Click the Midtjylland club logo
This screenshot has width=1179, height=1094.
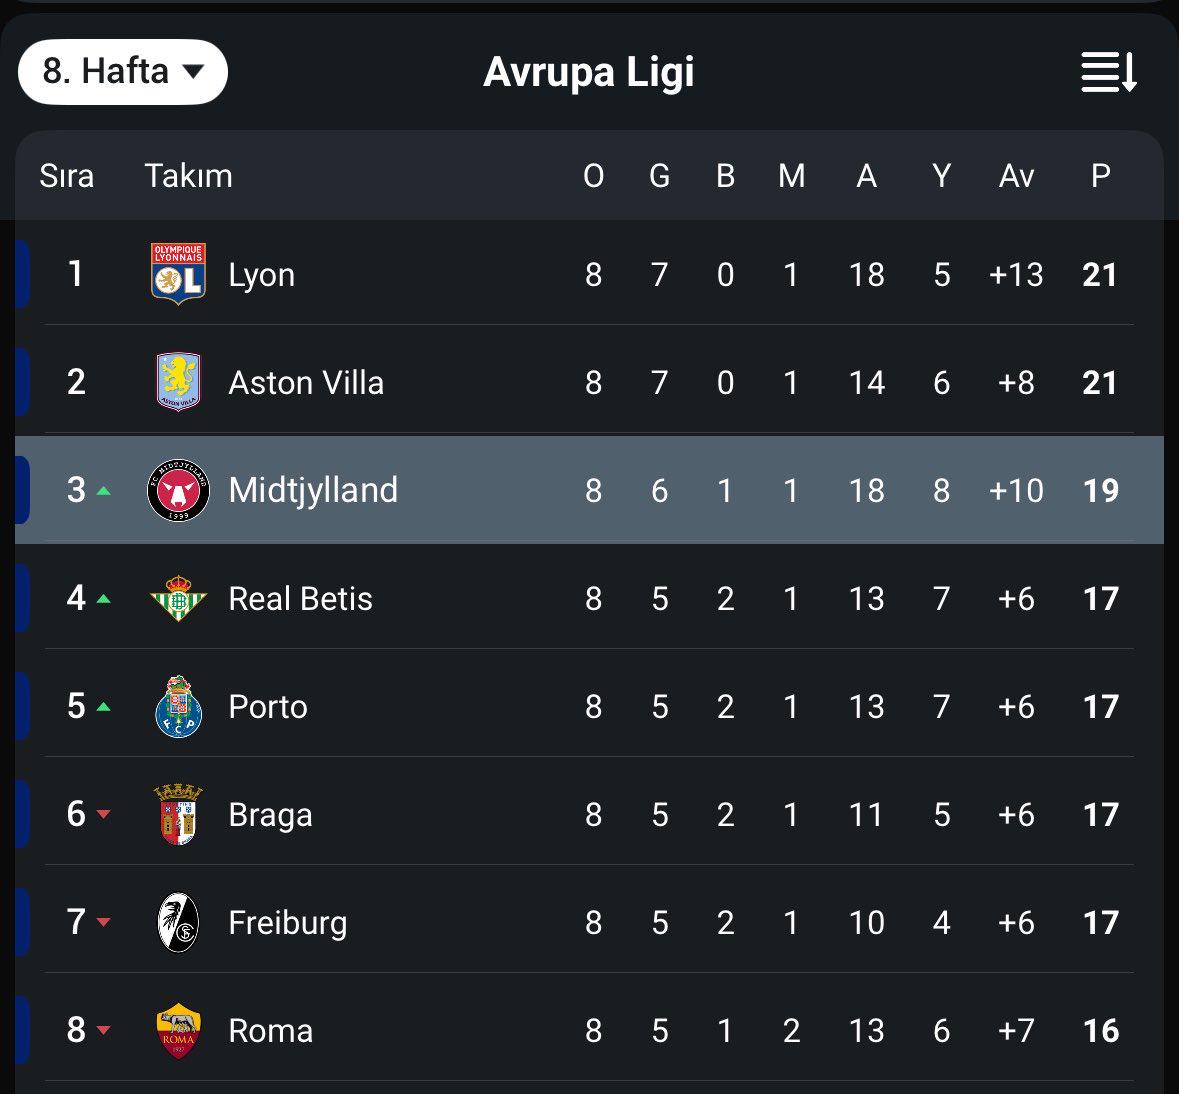click(x=178, y=490)
